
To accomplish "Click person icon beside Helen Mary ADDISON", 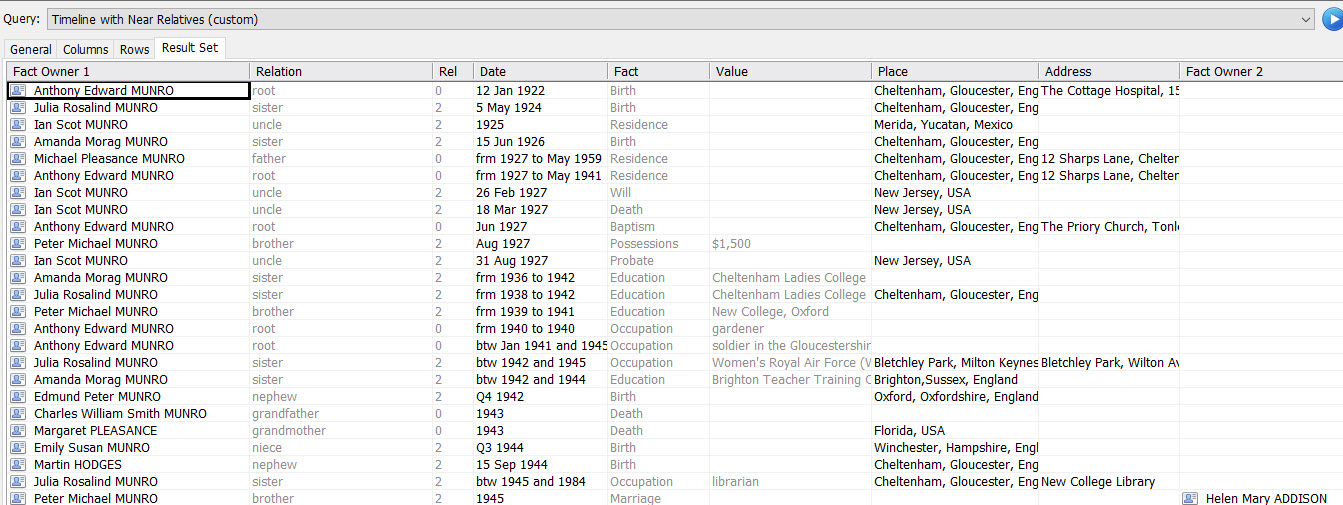I will [1190, 498].
